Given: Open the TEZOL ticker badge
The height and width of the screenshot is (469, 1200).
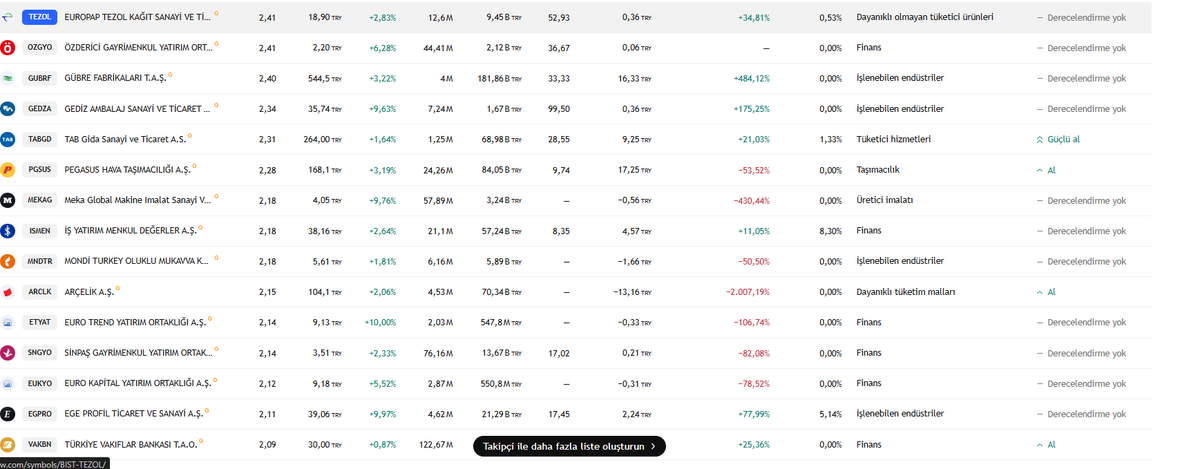Looking at the screenshot, I should point(40,17).
